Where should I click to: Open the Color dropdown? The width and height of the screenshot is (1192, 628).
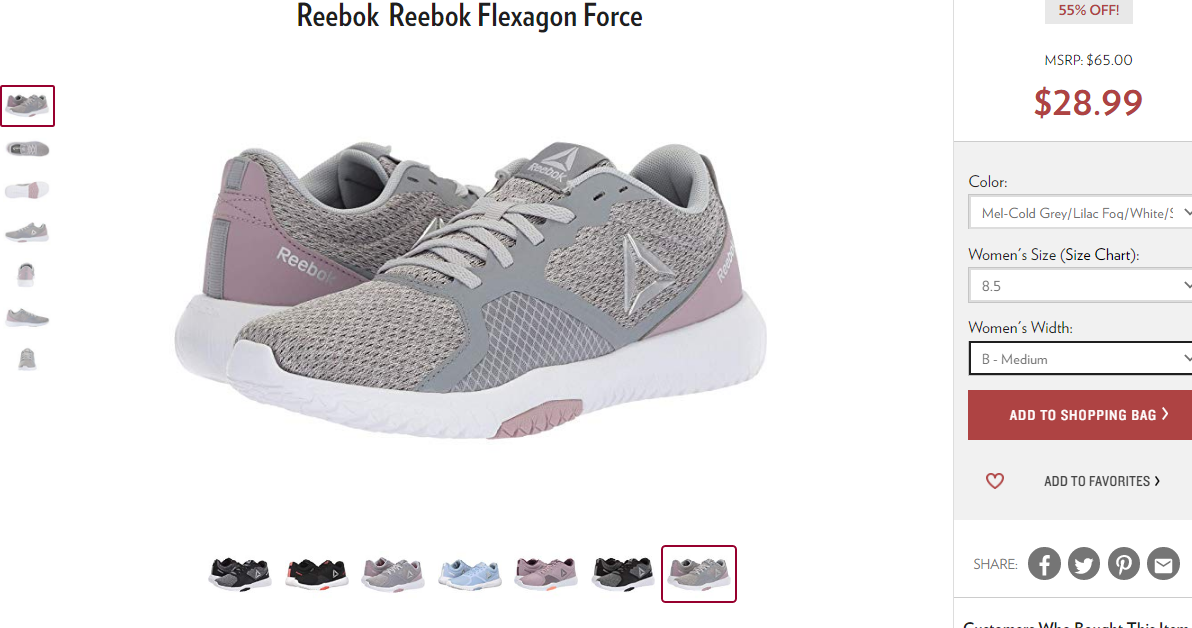point(1080,213)
